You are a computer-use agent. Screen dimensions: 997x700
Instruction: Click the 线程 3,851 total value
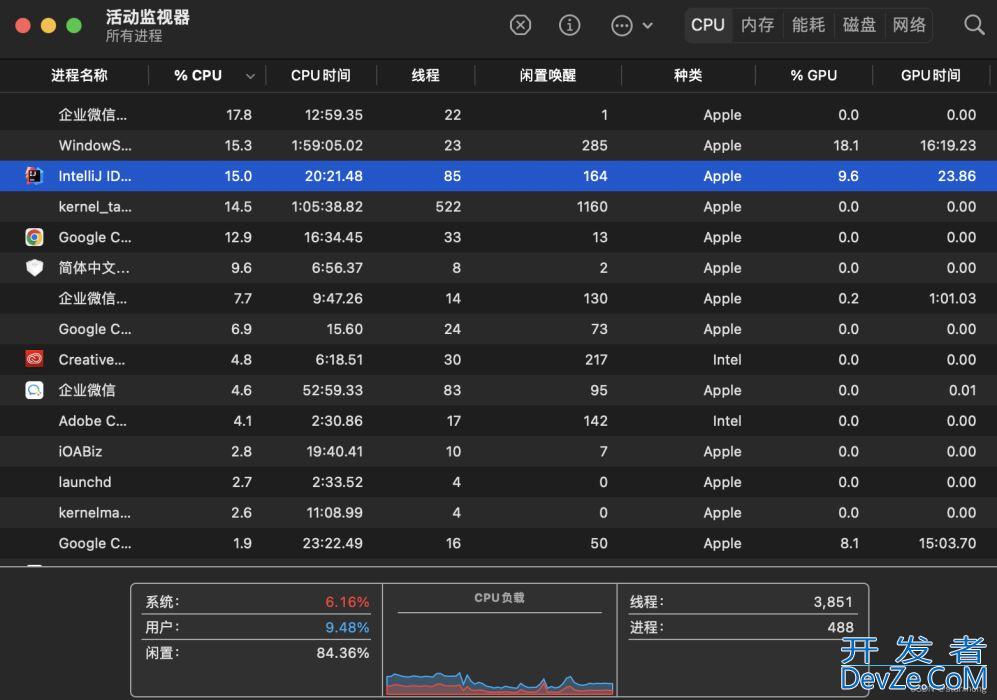[x=833, y=601]
